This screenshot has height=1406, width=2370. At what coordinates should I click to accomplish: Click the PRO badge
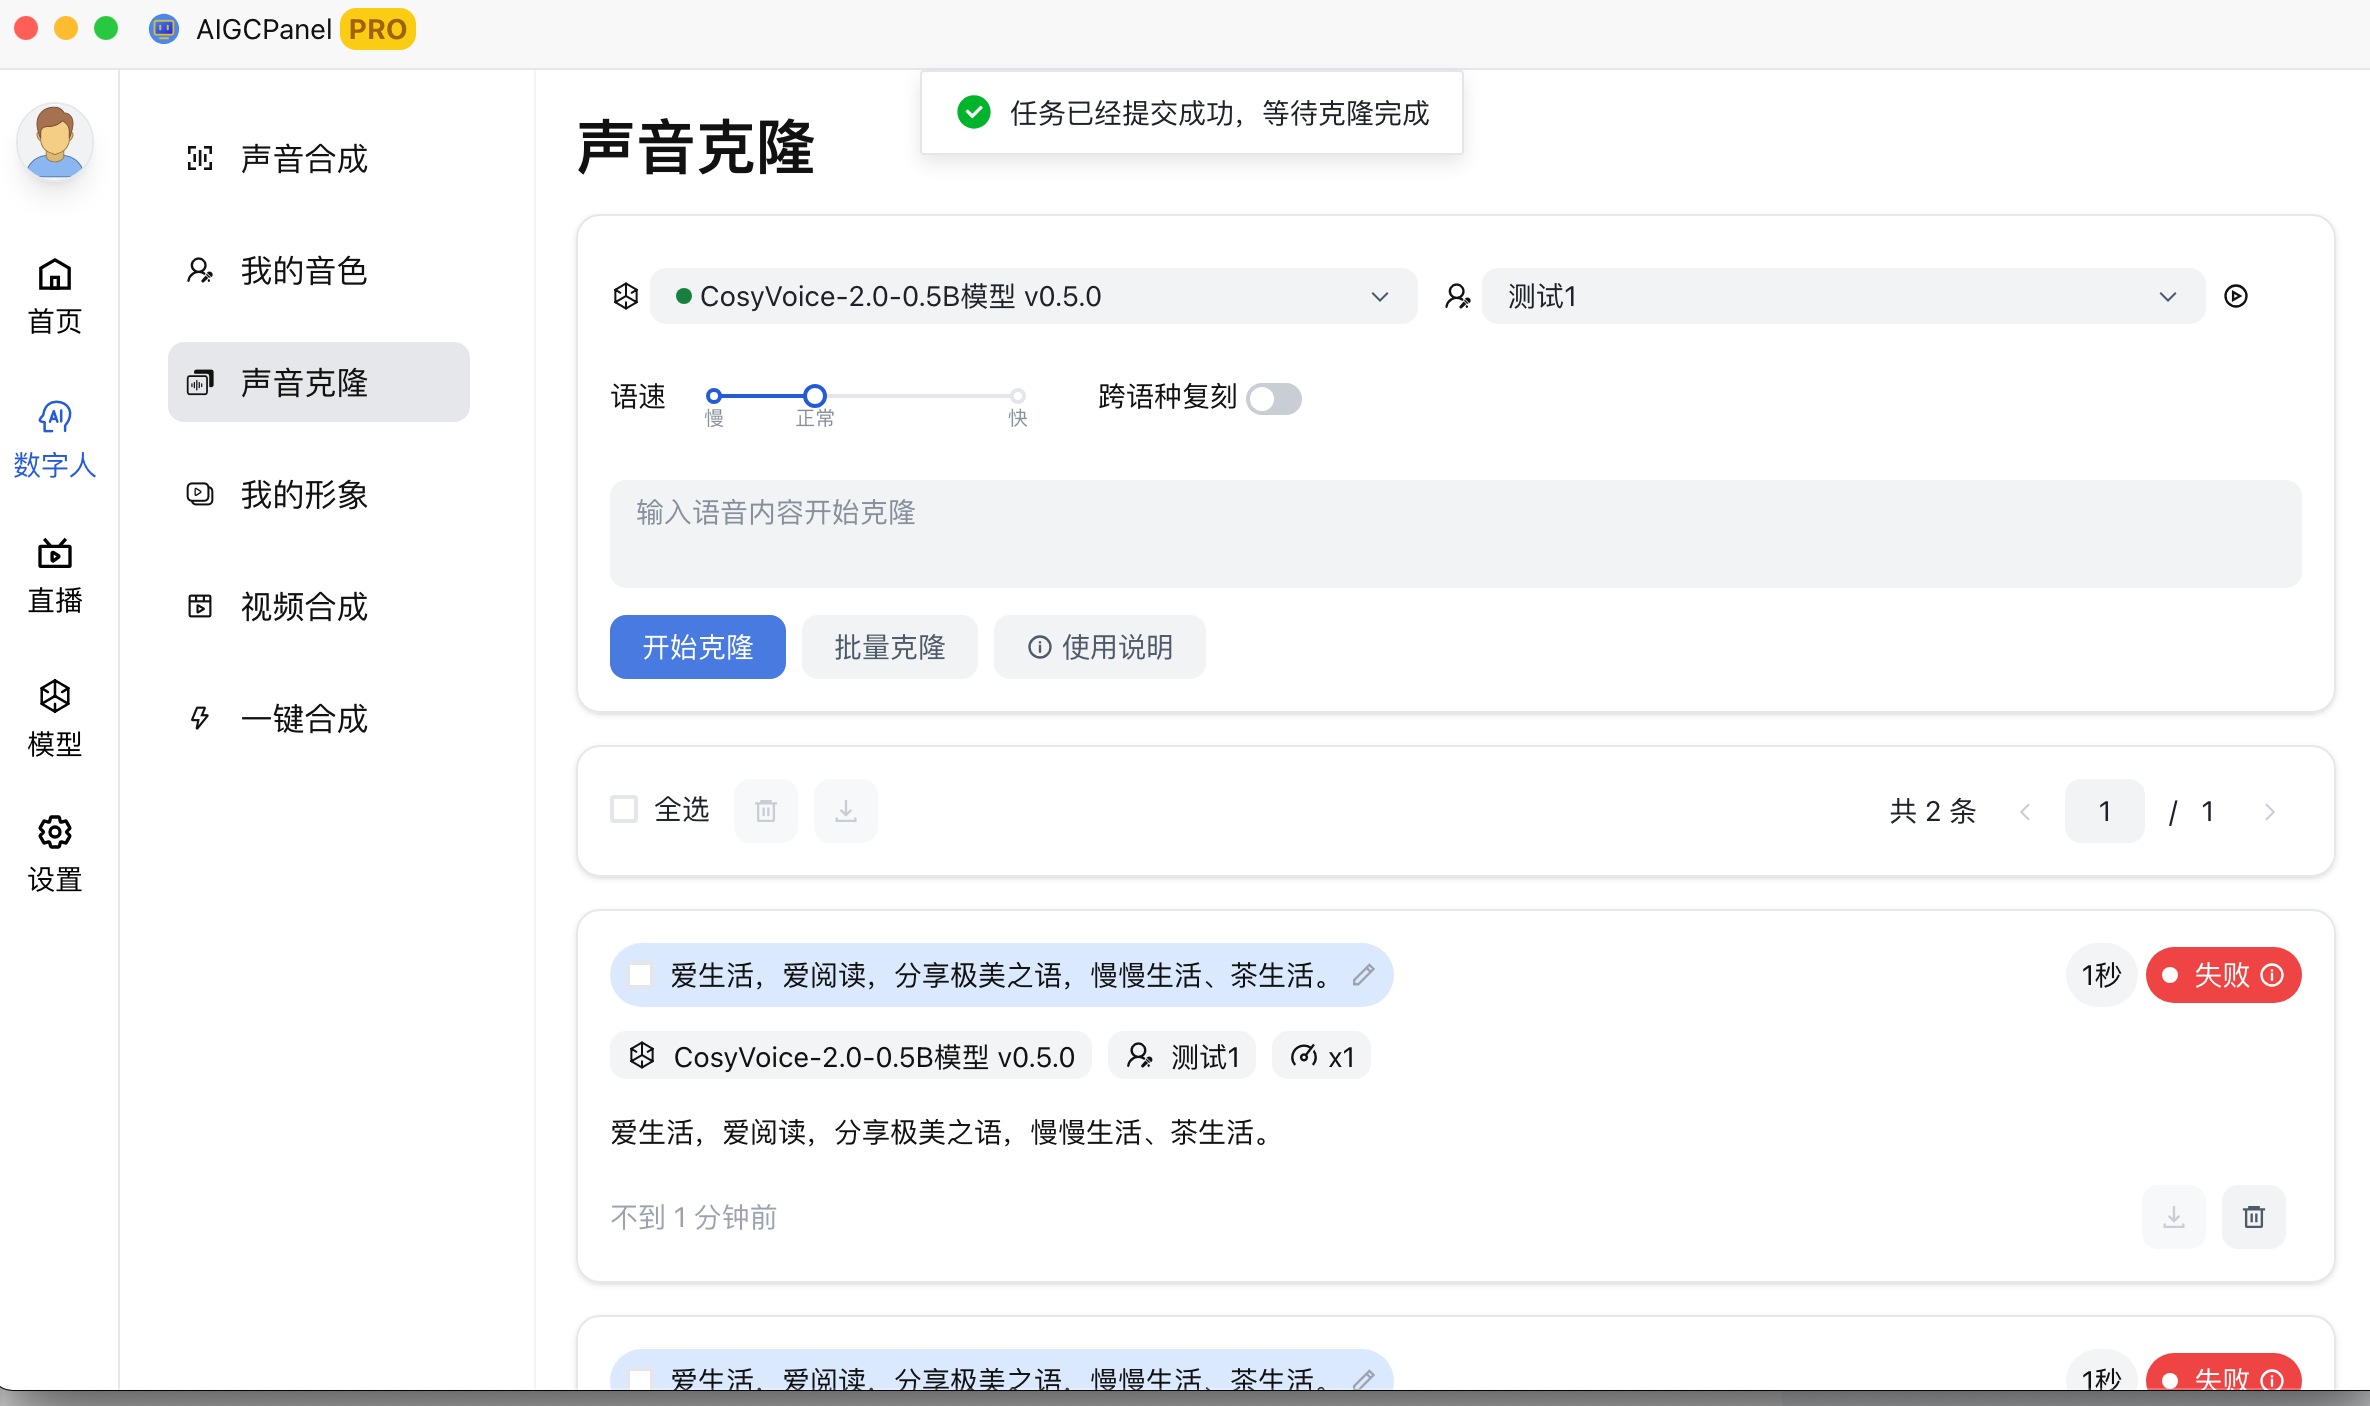point(378,29)
